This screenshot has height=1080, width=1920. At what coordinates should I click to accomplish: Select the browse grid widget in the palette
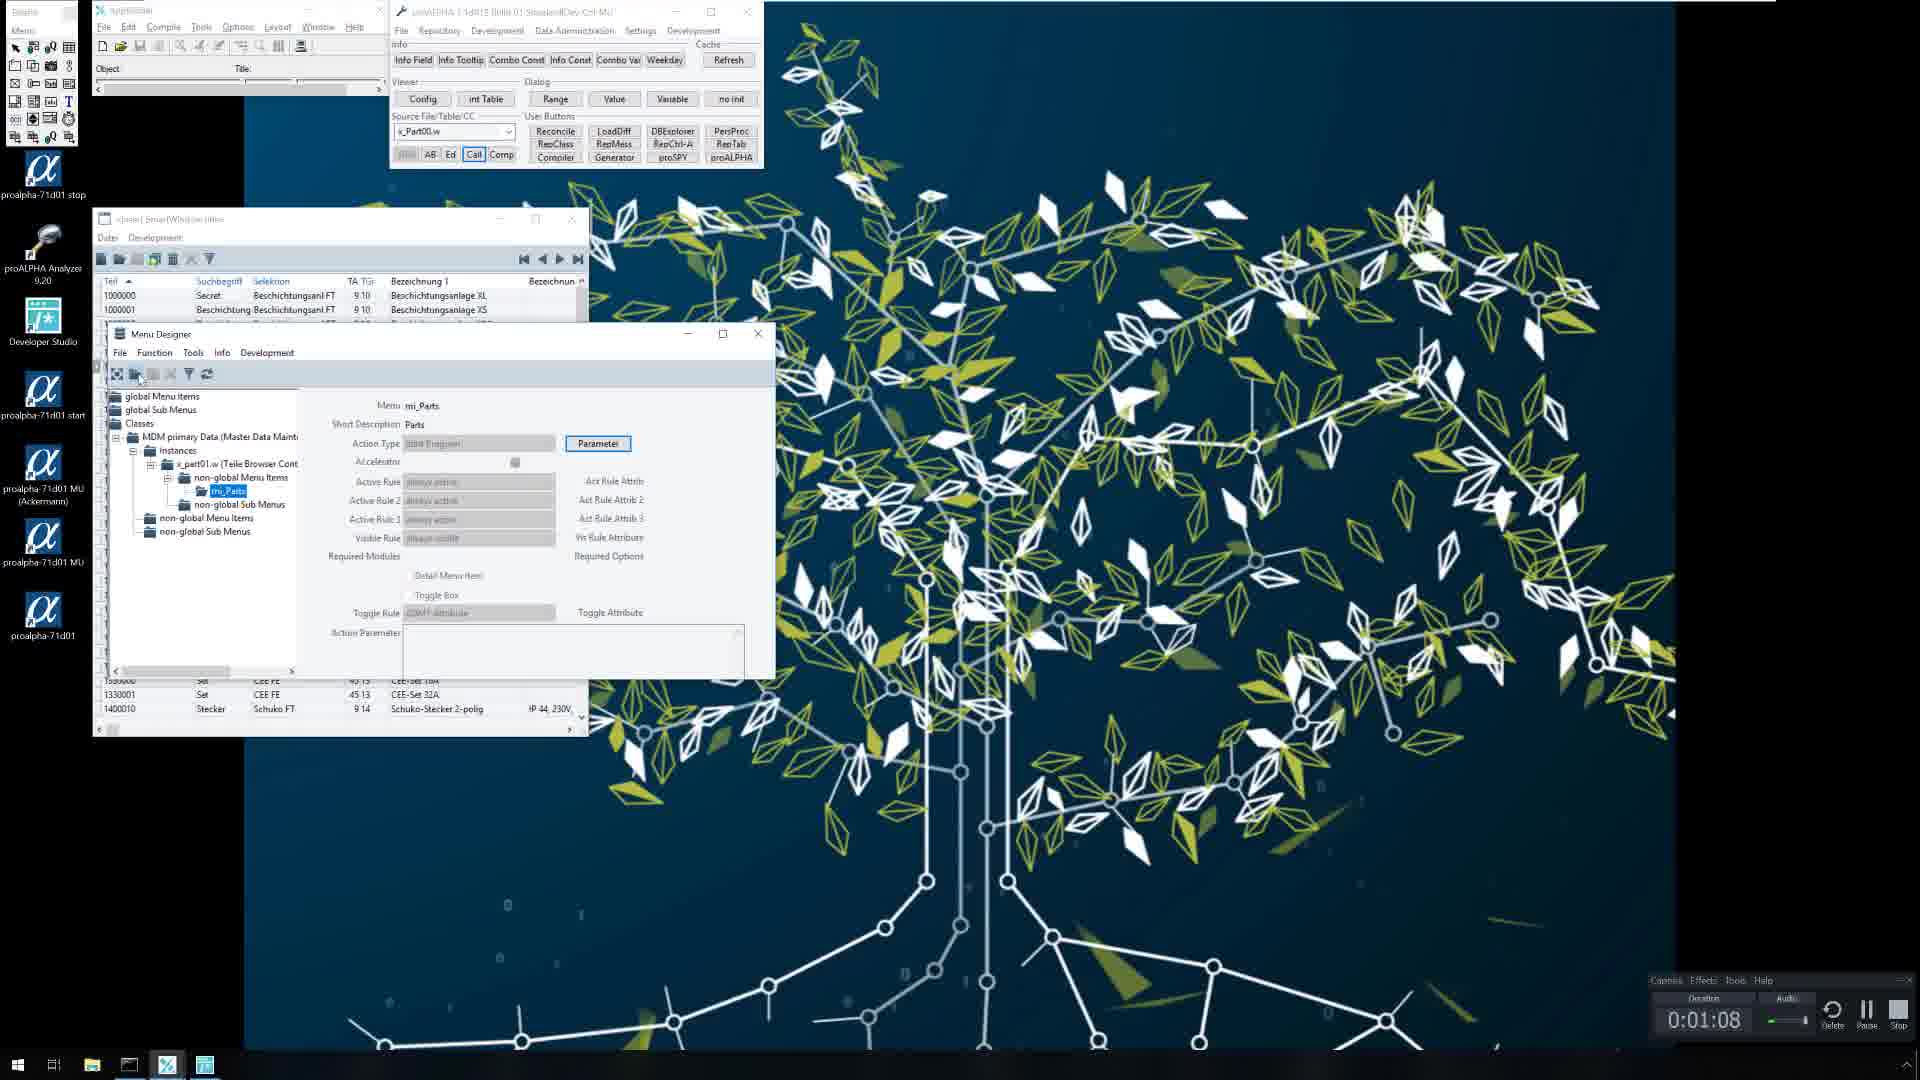coord(69,47)
